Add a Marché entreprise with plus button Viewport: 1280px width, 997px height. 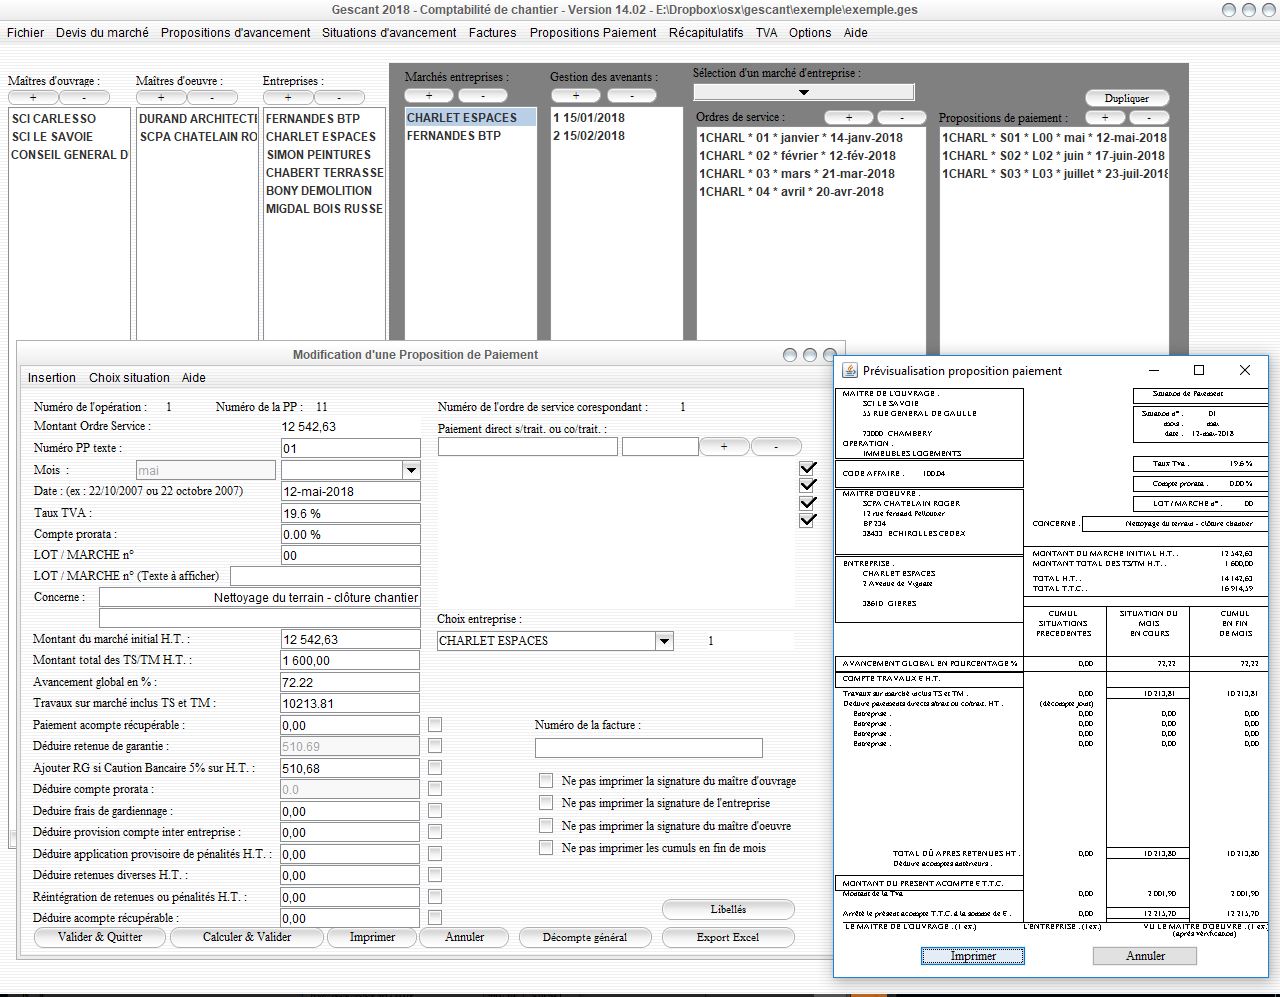pos(429,96)
